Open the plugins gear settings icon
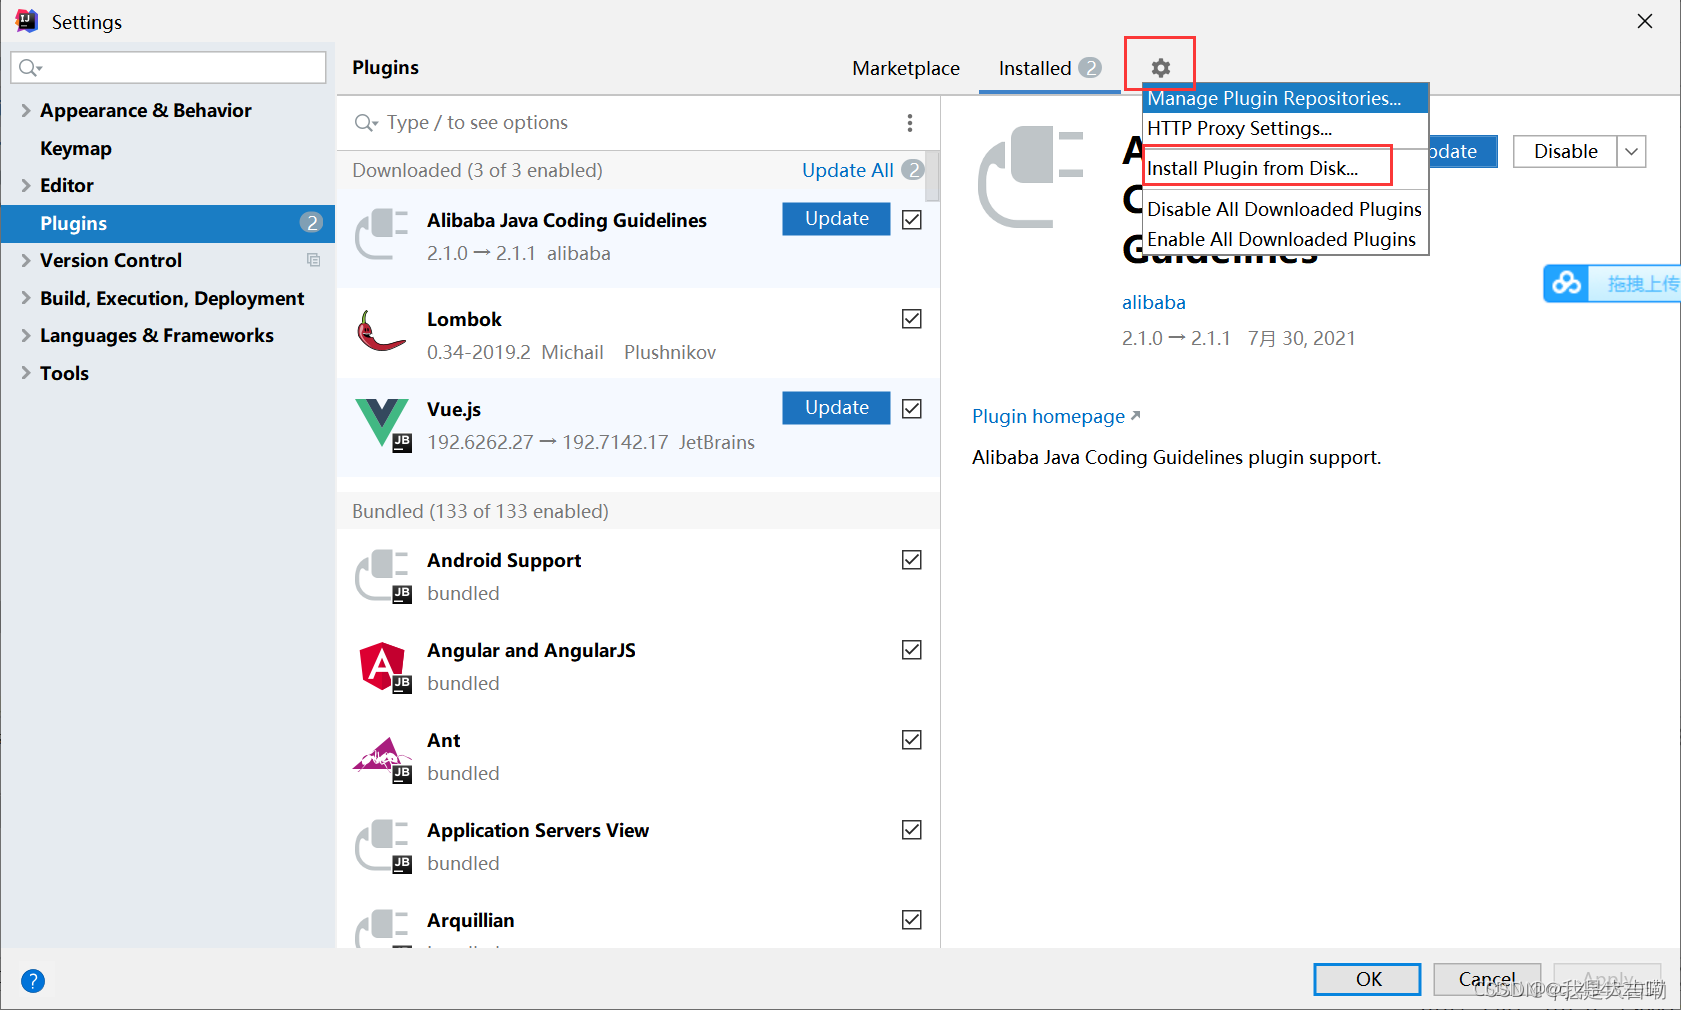Image resolution: width=1681 pixels, height=1010 pixels. (x=1160, y=68)
